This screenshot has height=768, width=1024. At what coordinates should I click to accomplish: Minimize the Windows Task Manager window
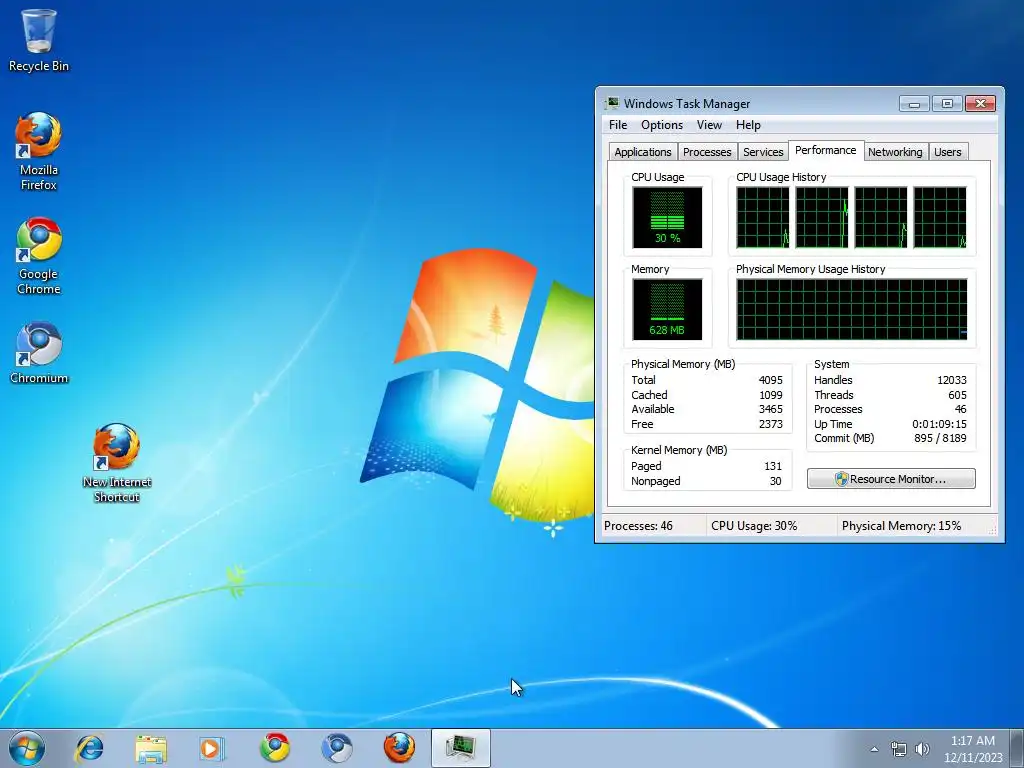914,103
